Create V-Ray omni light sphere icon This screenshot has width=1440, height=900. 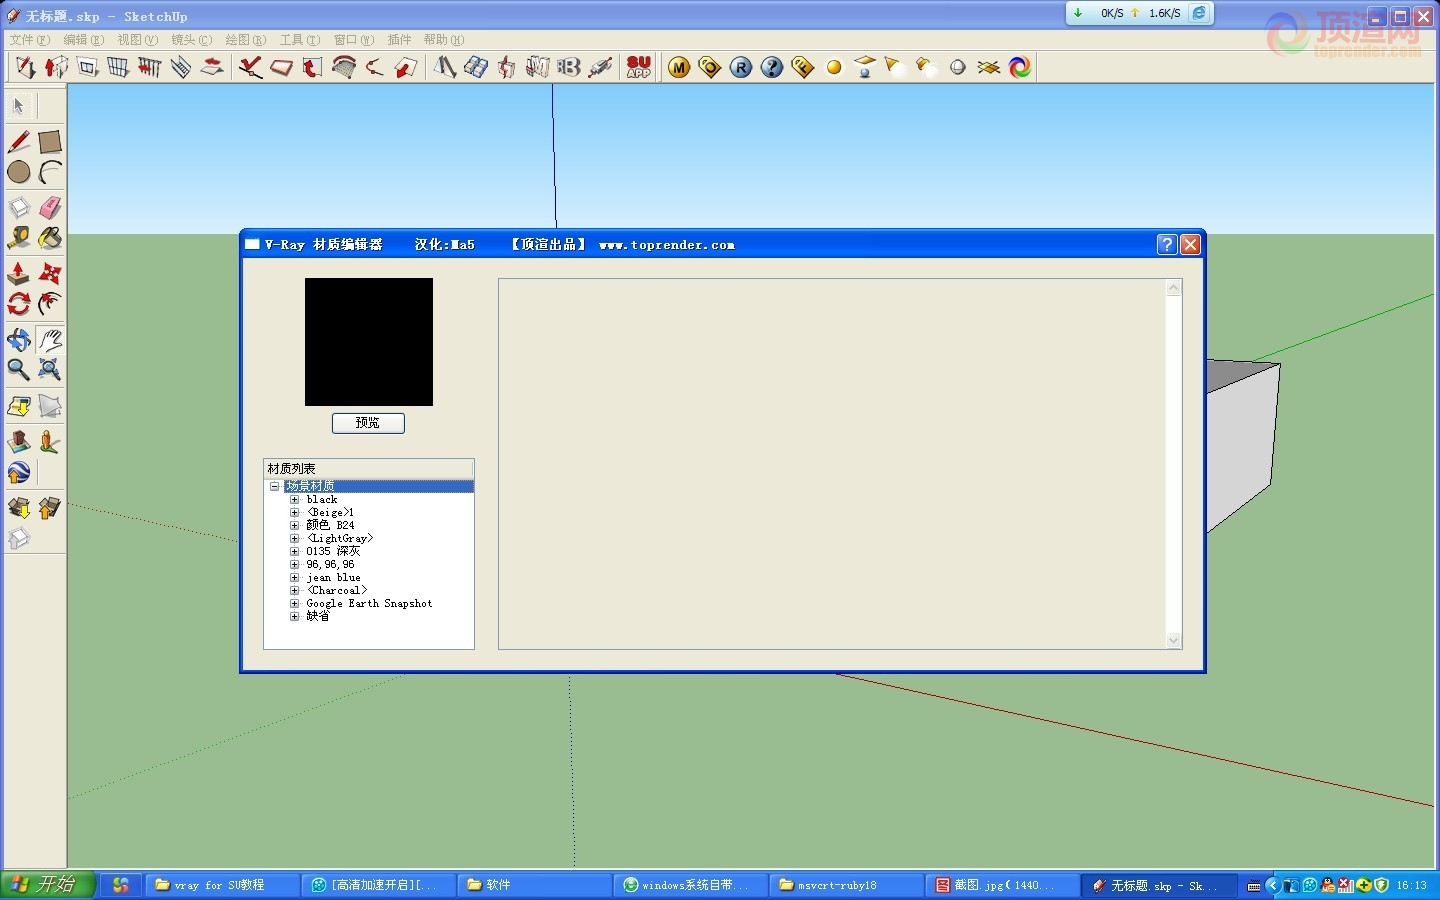click(834, 67)
